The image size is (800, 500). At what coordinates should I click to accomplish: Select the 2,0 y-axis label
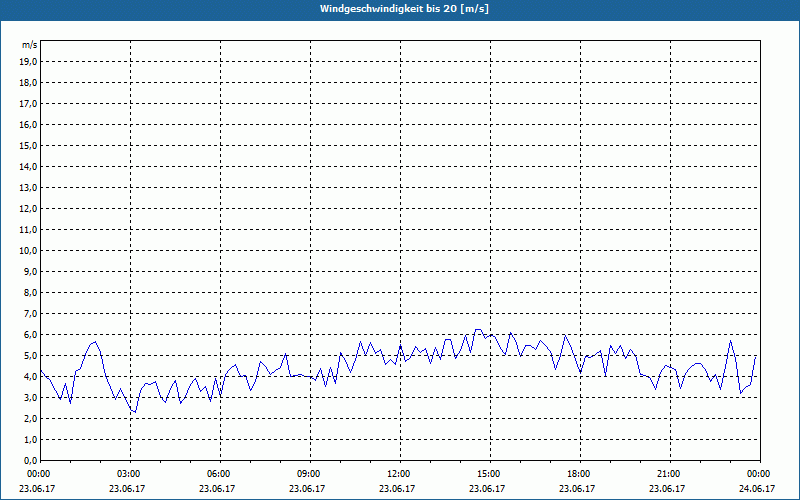click(x=30, y=418)
